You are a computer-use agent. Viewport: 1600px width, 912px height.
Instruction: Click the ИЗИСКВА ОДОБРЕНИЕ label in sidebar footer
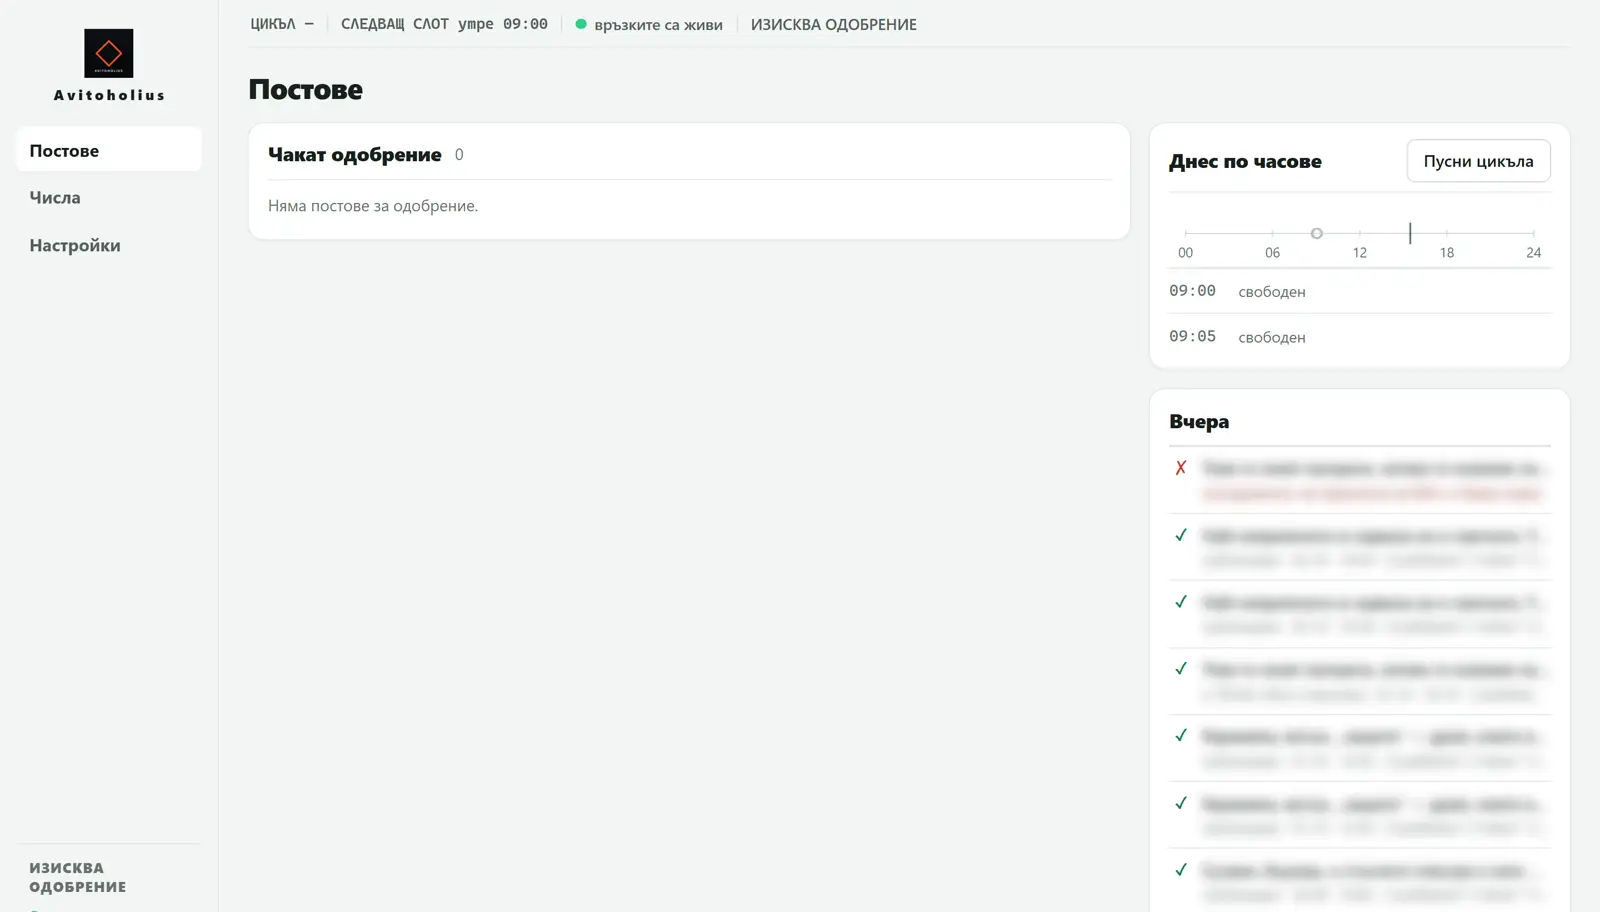77,877
